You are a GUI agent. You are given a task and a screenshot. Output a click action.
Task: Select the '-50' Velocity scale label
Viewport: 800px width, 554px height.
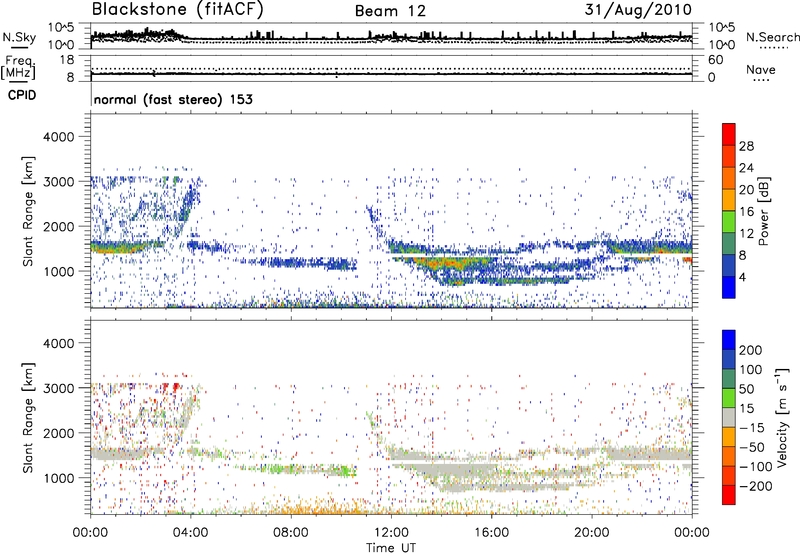[754, 447]
